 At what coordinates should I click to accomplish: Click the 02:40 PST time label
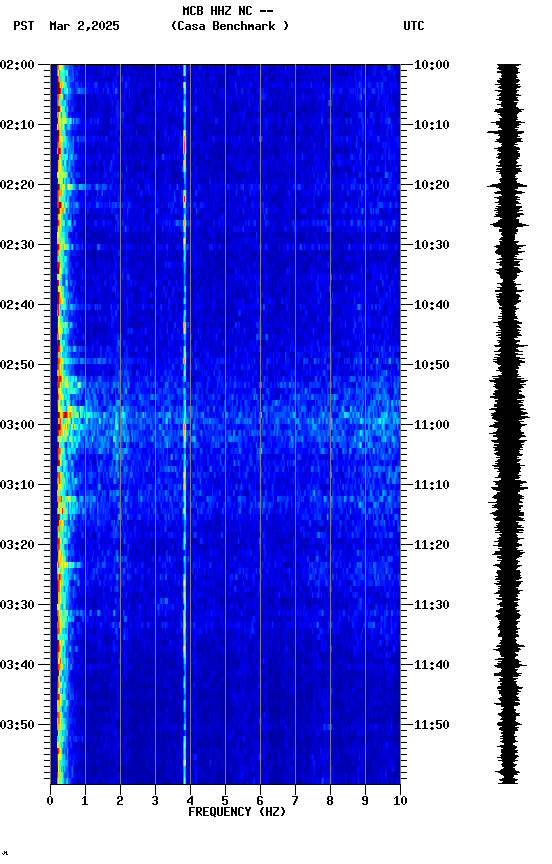(x=17, y=305)
